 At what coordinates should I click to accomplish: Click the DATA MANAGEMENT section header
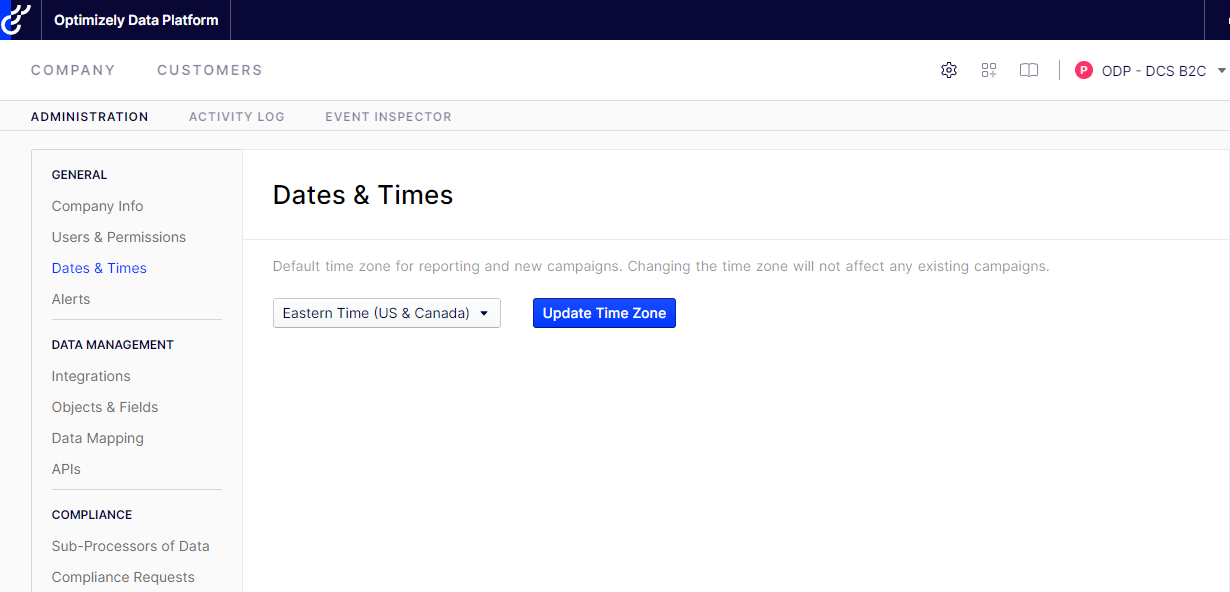pyautogui.click(x=113, y=345)
